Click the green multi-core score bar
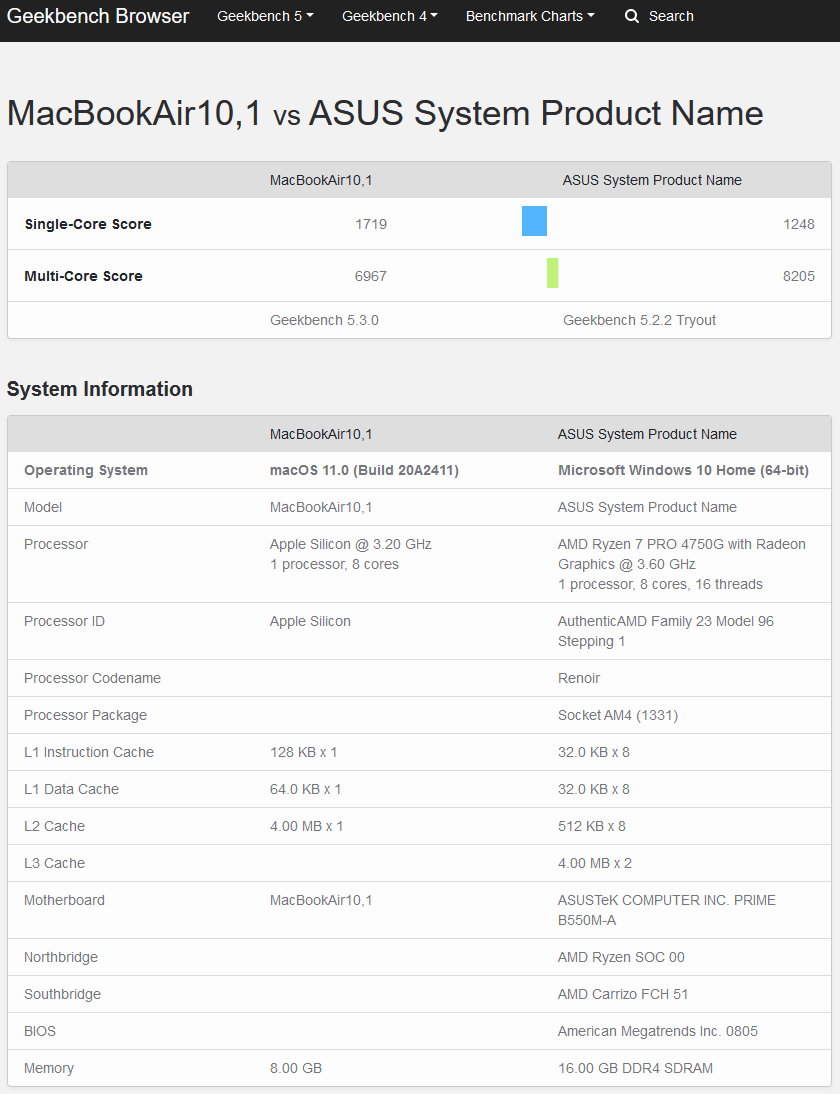The image size is (840, 1094). (x=553, y=273)
